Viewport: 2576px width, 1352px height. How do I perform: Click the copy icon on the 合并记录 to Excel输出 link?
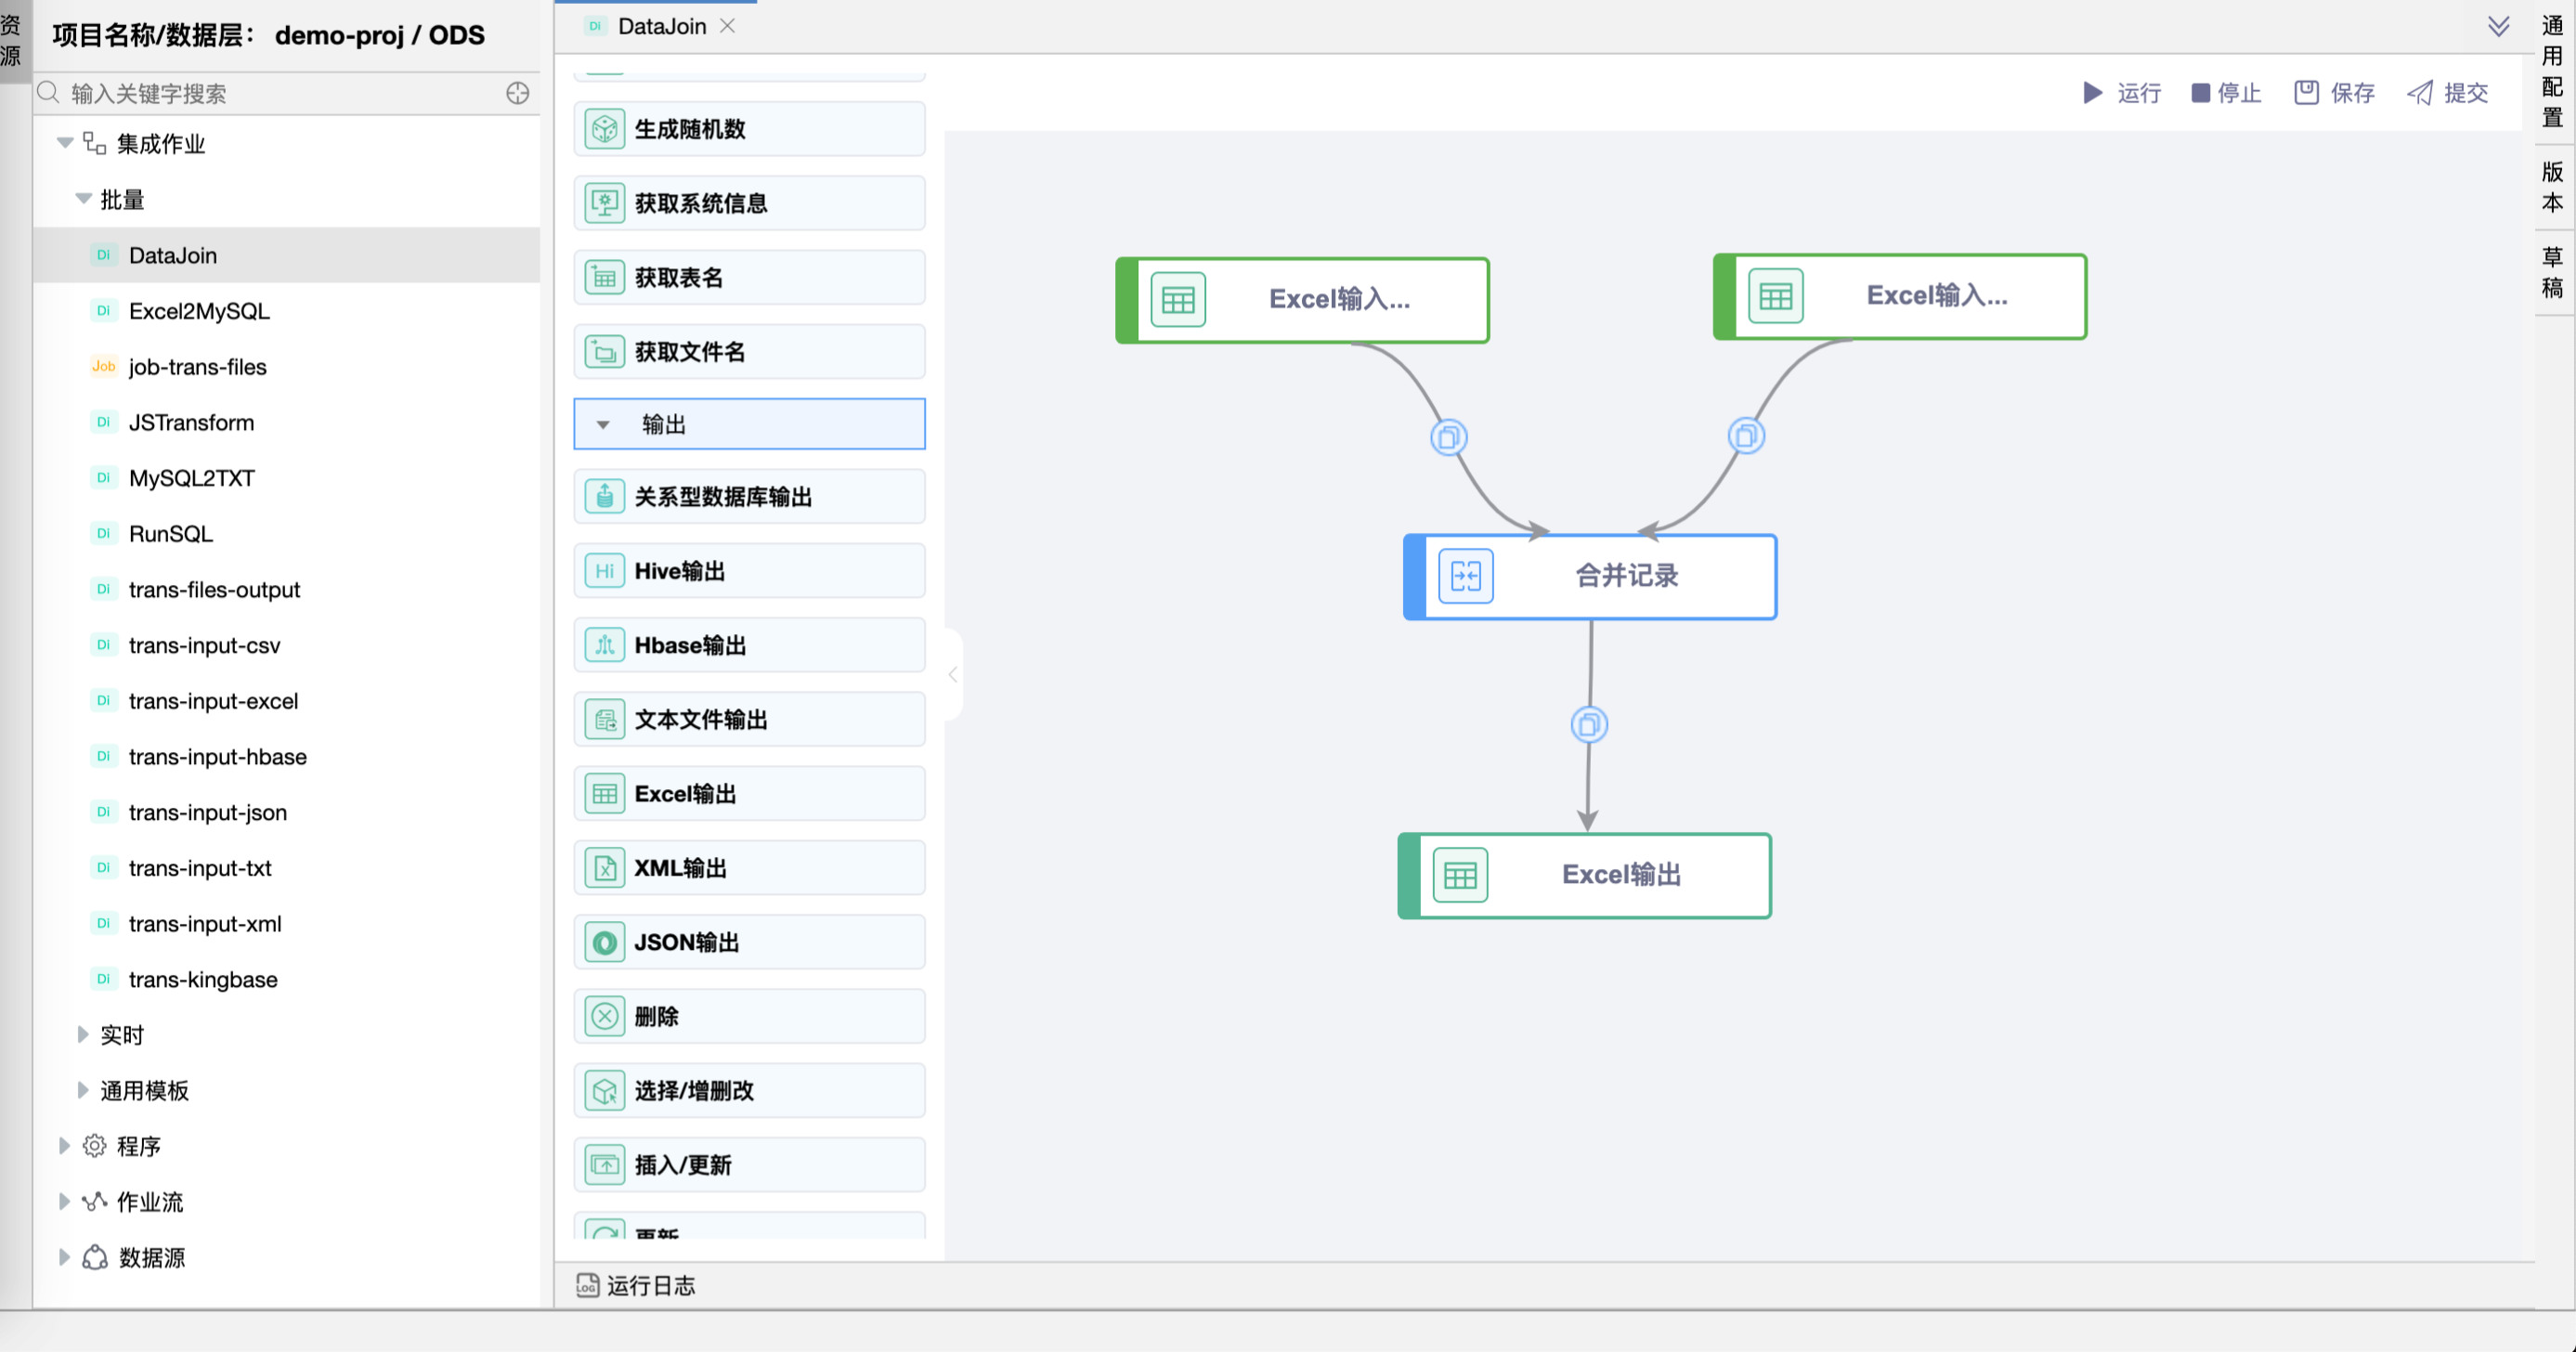pyautogui.click(x=1589, y=725)
